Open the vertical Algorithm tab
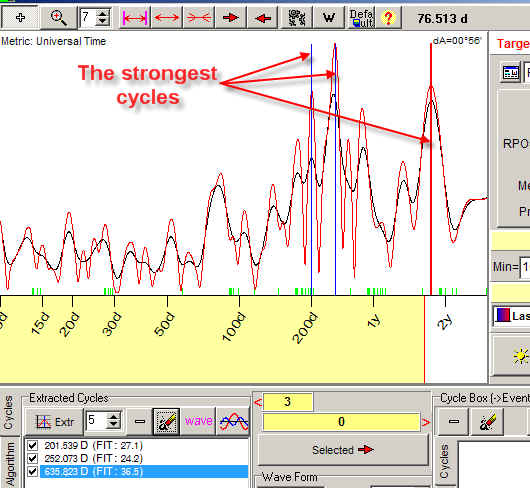The image size is (530, 488). coord(10,464)
